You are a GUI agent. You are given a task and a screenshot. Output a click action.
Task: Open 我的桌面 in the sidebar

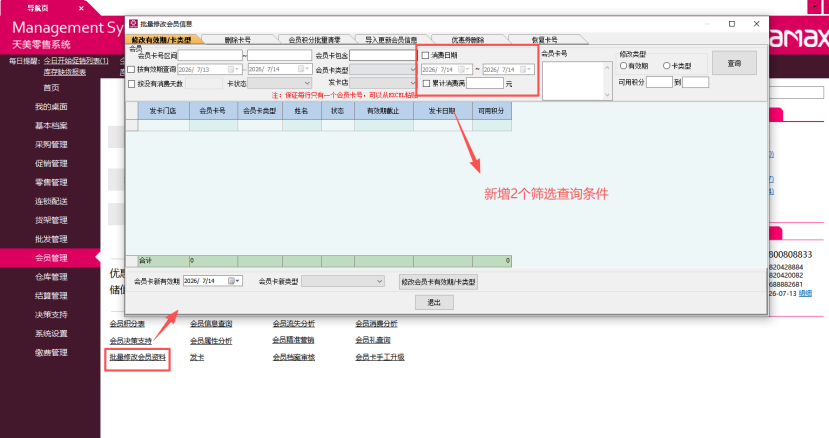click(x=51, y=107)
